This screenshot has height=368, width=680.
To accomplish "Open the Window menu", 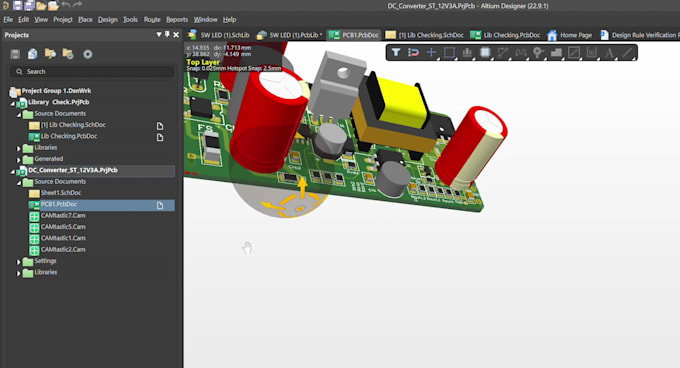I will point(206,20).
